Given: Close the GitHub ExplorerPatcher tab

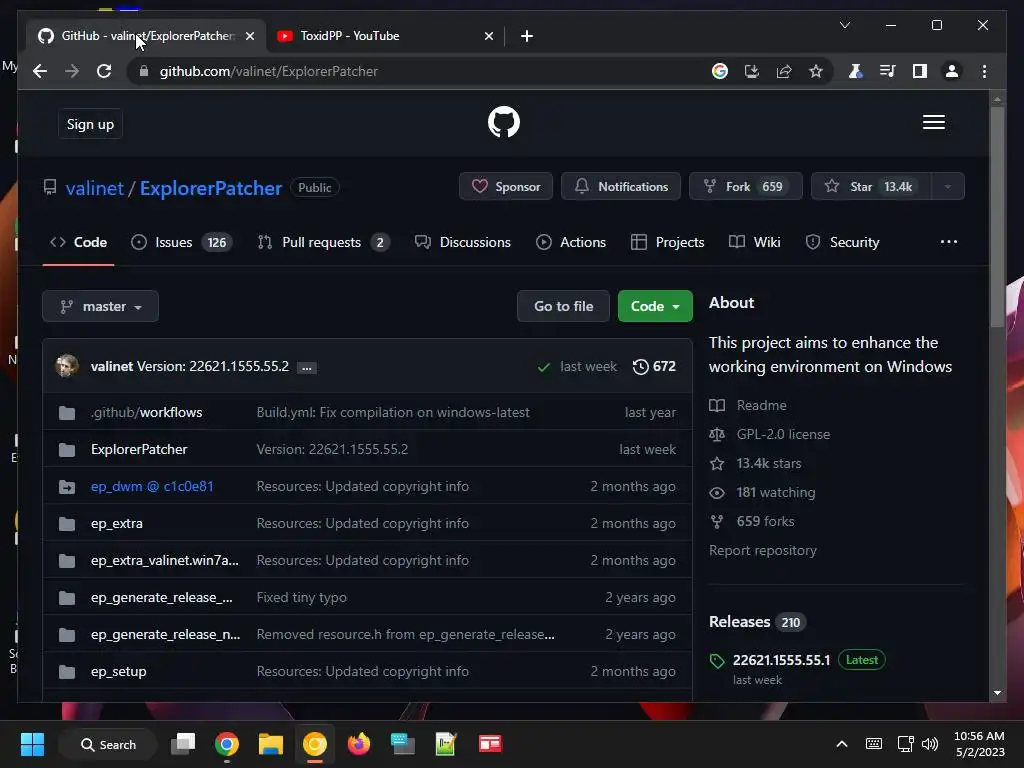Looking at the screenshot, I should [x=249, y=36].
